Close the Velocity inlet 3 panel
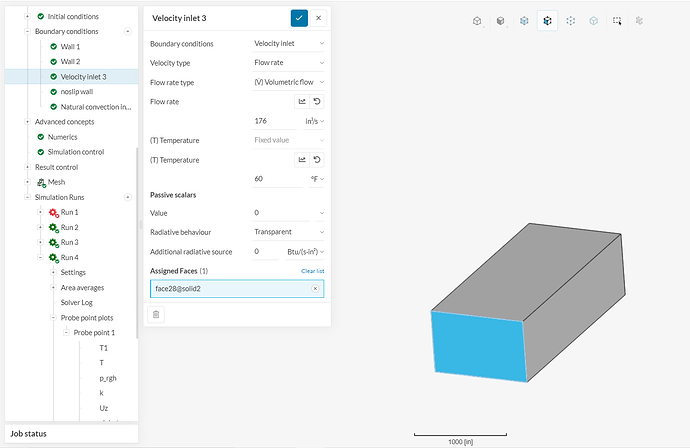Viewport: 690px width, 448px height. pyautogui.click(x=318, y=18)
